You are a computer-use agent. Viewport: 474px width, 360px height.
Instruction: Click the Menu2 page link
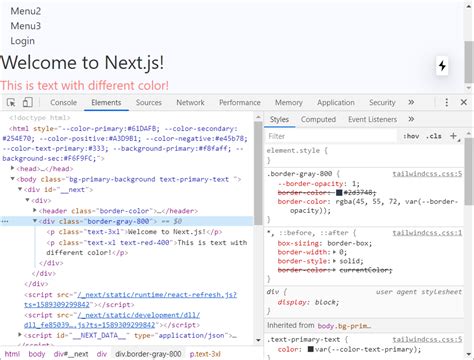pyautogui.click(x=26, y=11)
